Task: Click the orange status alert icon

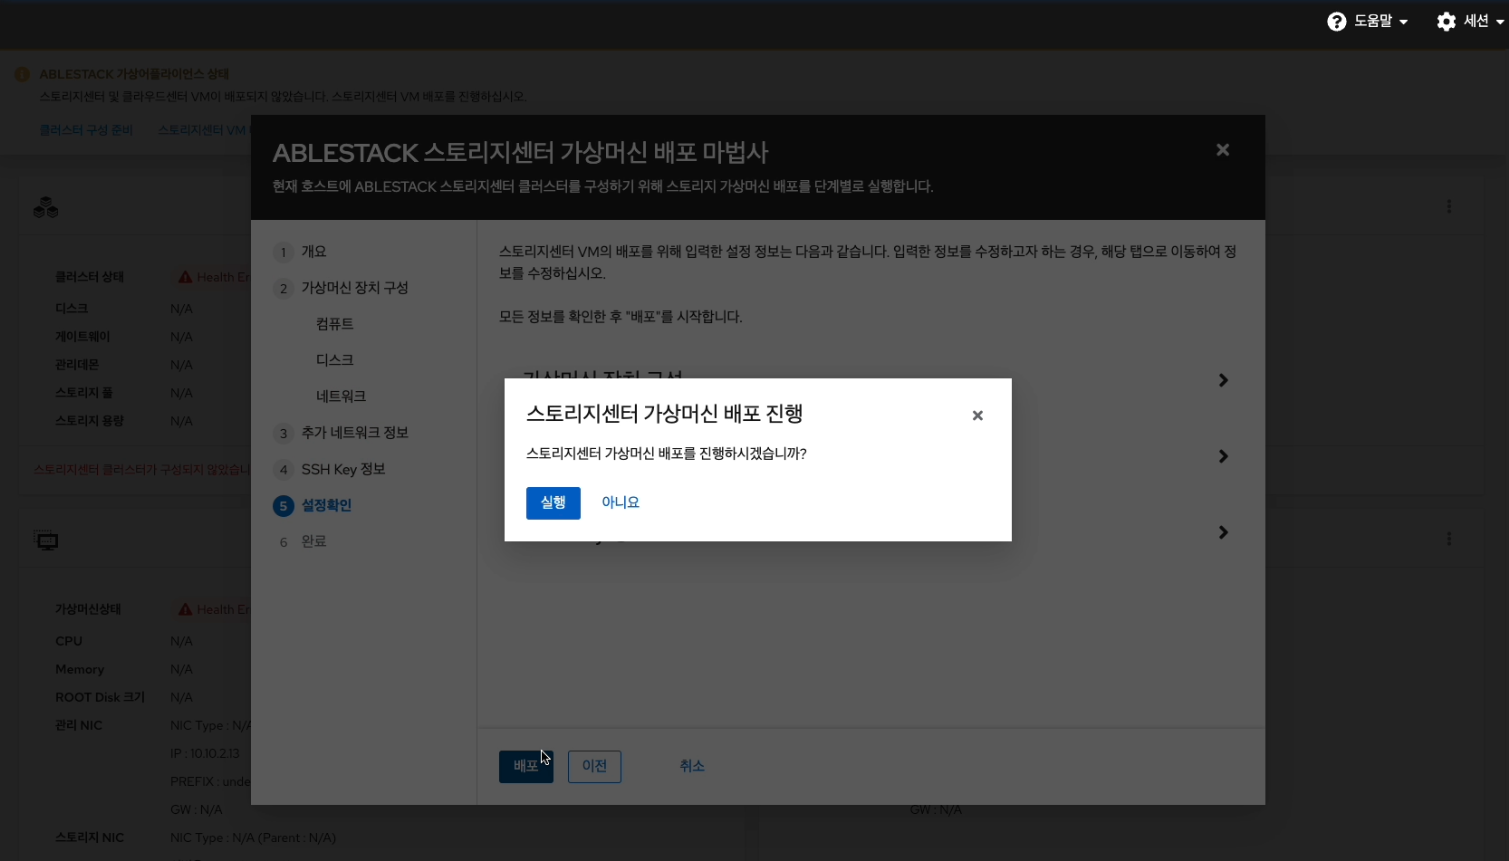Action: pyautogui.click(x=22, y=75)
